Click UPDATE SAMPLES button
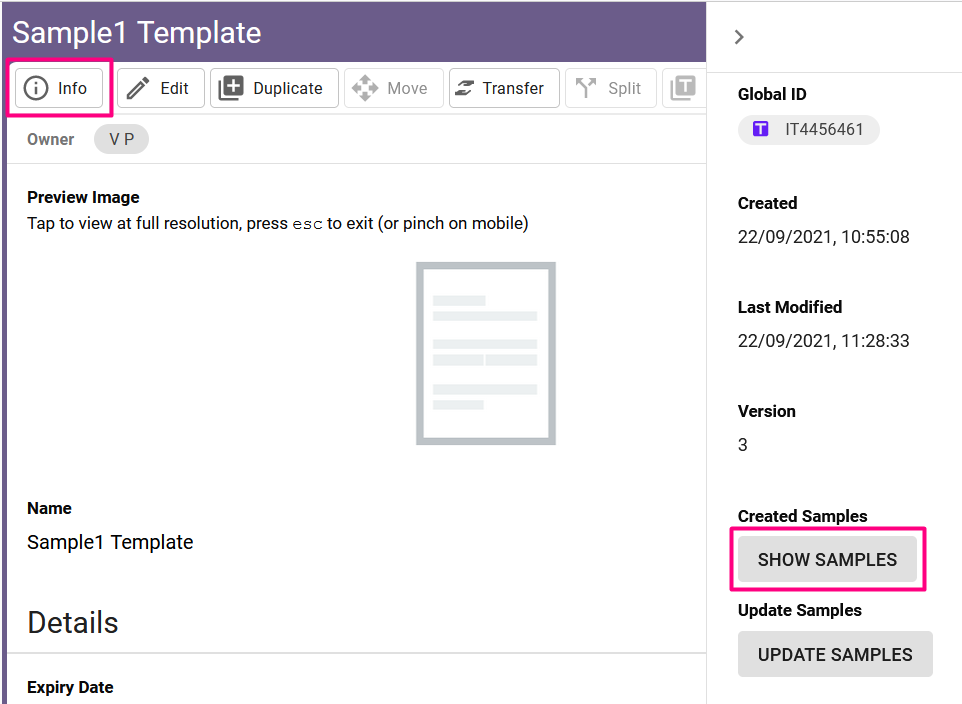The image size is (962, 704). point(835,654)
